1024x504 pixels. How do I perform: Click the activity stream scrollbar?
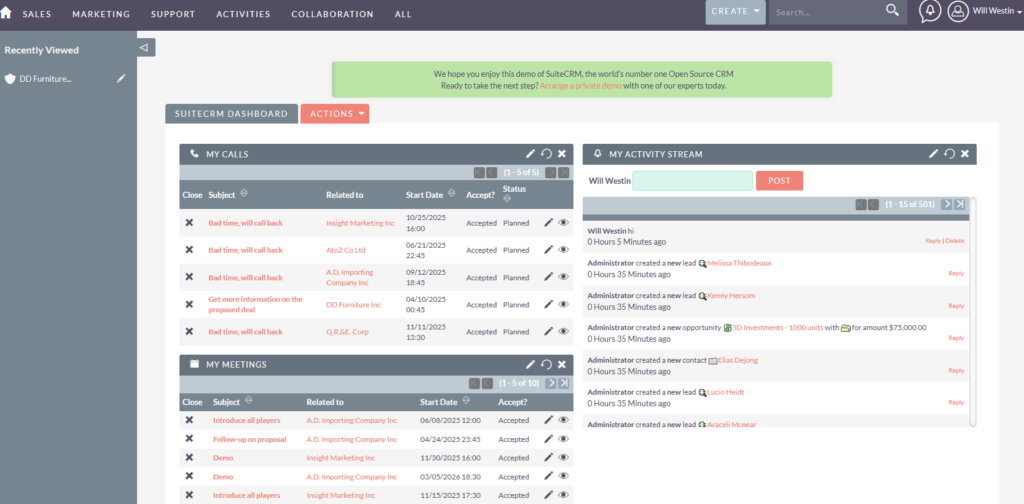[973, 312]
